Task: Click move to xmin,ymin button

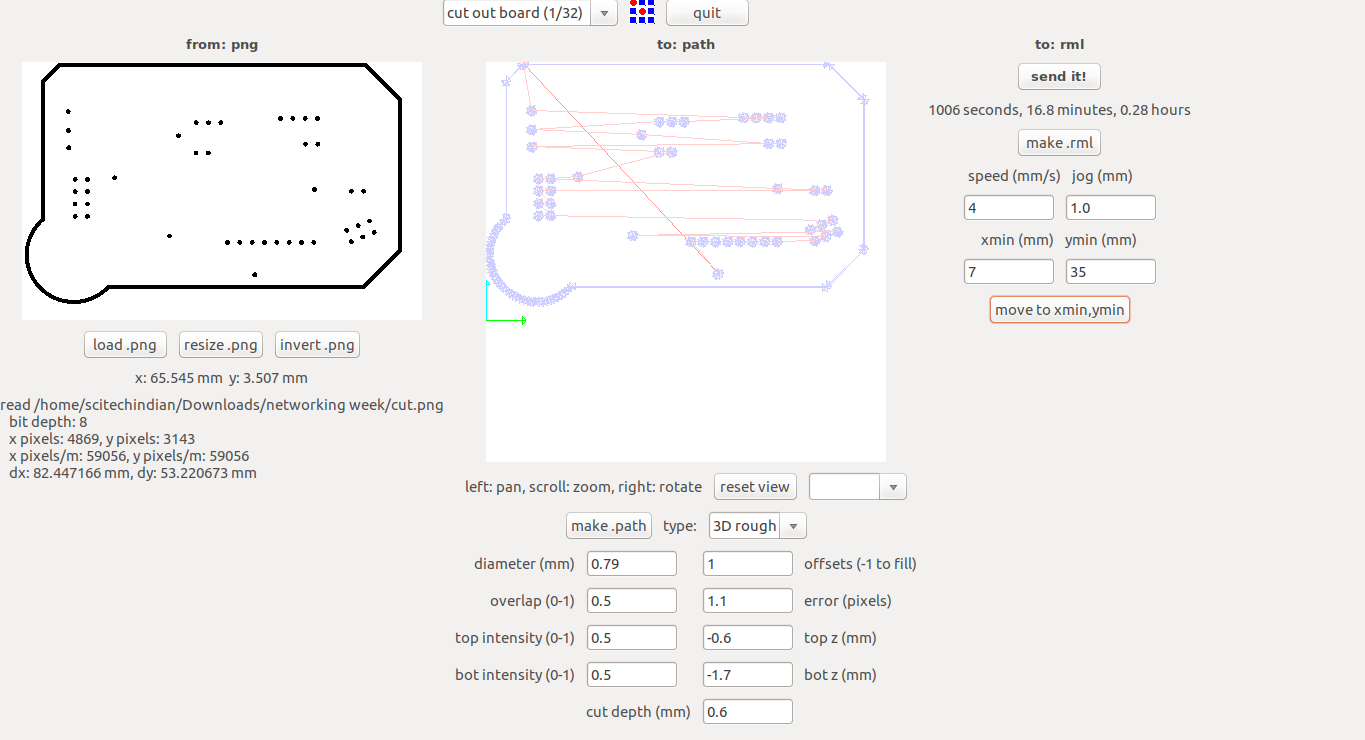Action: [x=1059, y=310]
